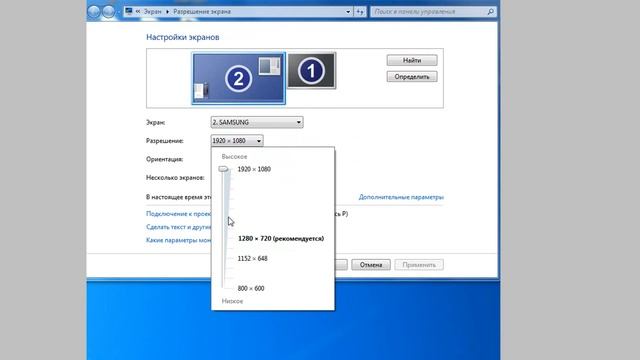Click the refresh button beside address bar
This screenshot has height=360, width=640.
coord(360,12)
